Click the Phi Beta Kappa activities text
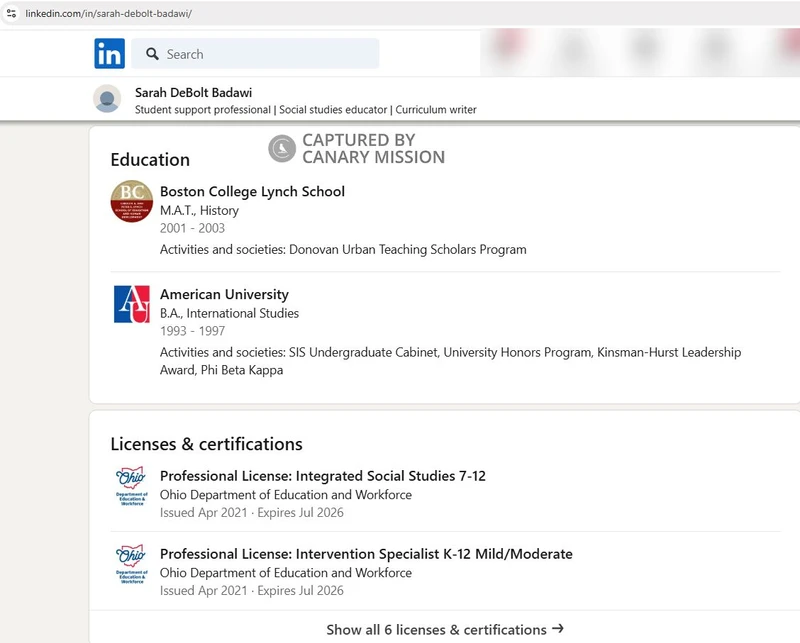The height and width of the screenshot is (643, 800). [242, 370]
